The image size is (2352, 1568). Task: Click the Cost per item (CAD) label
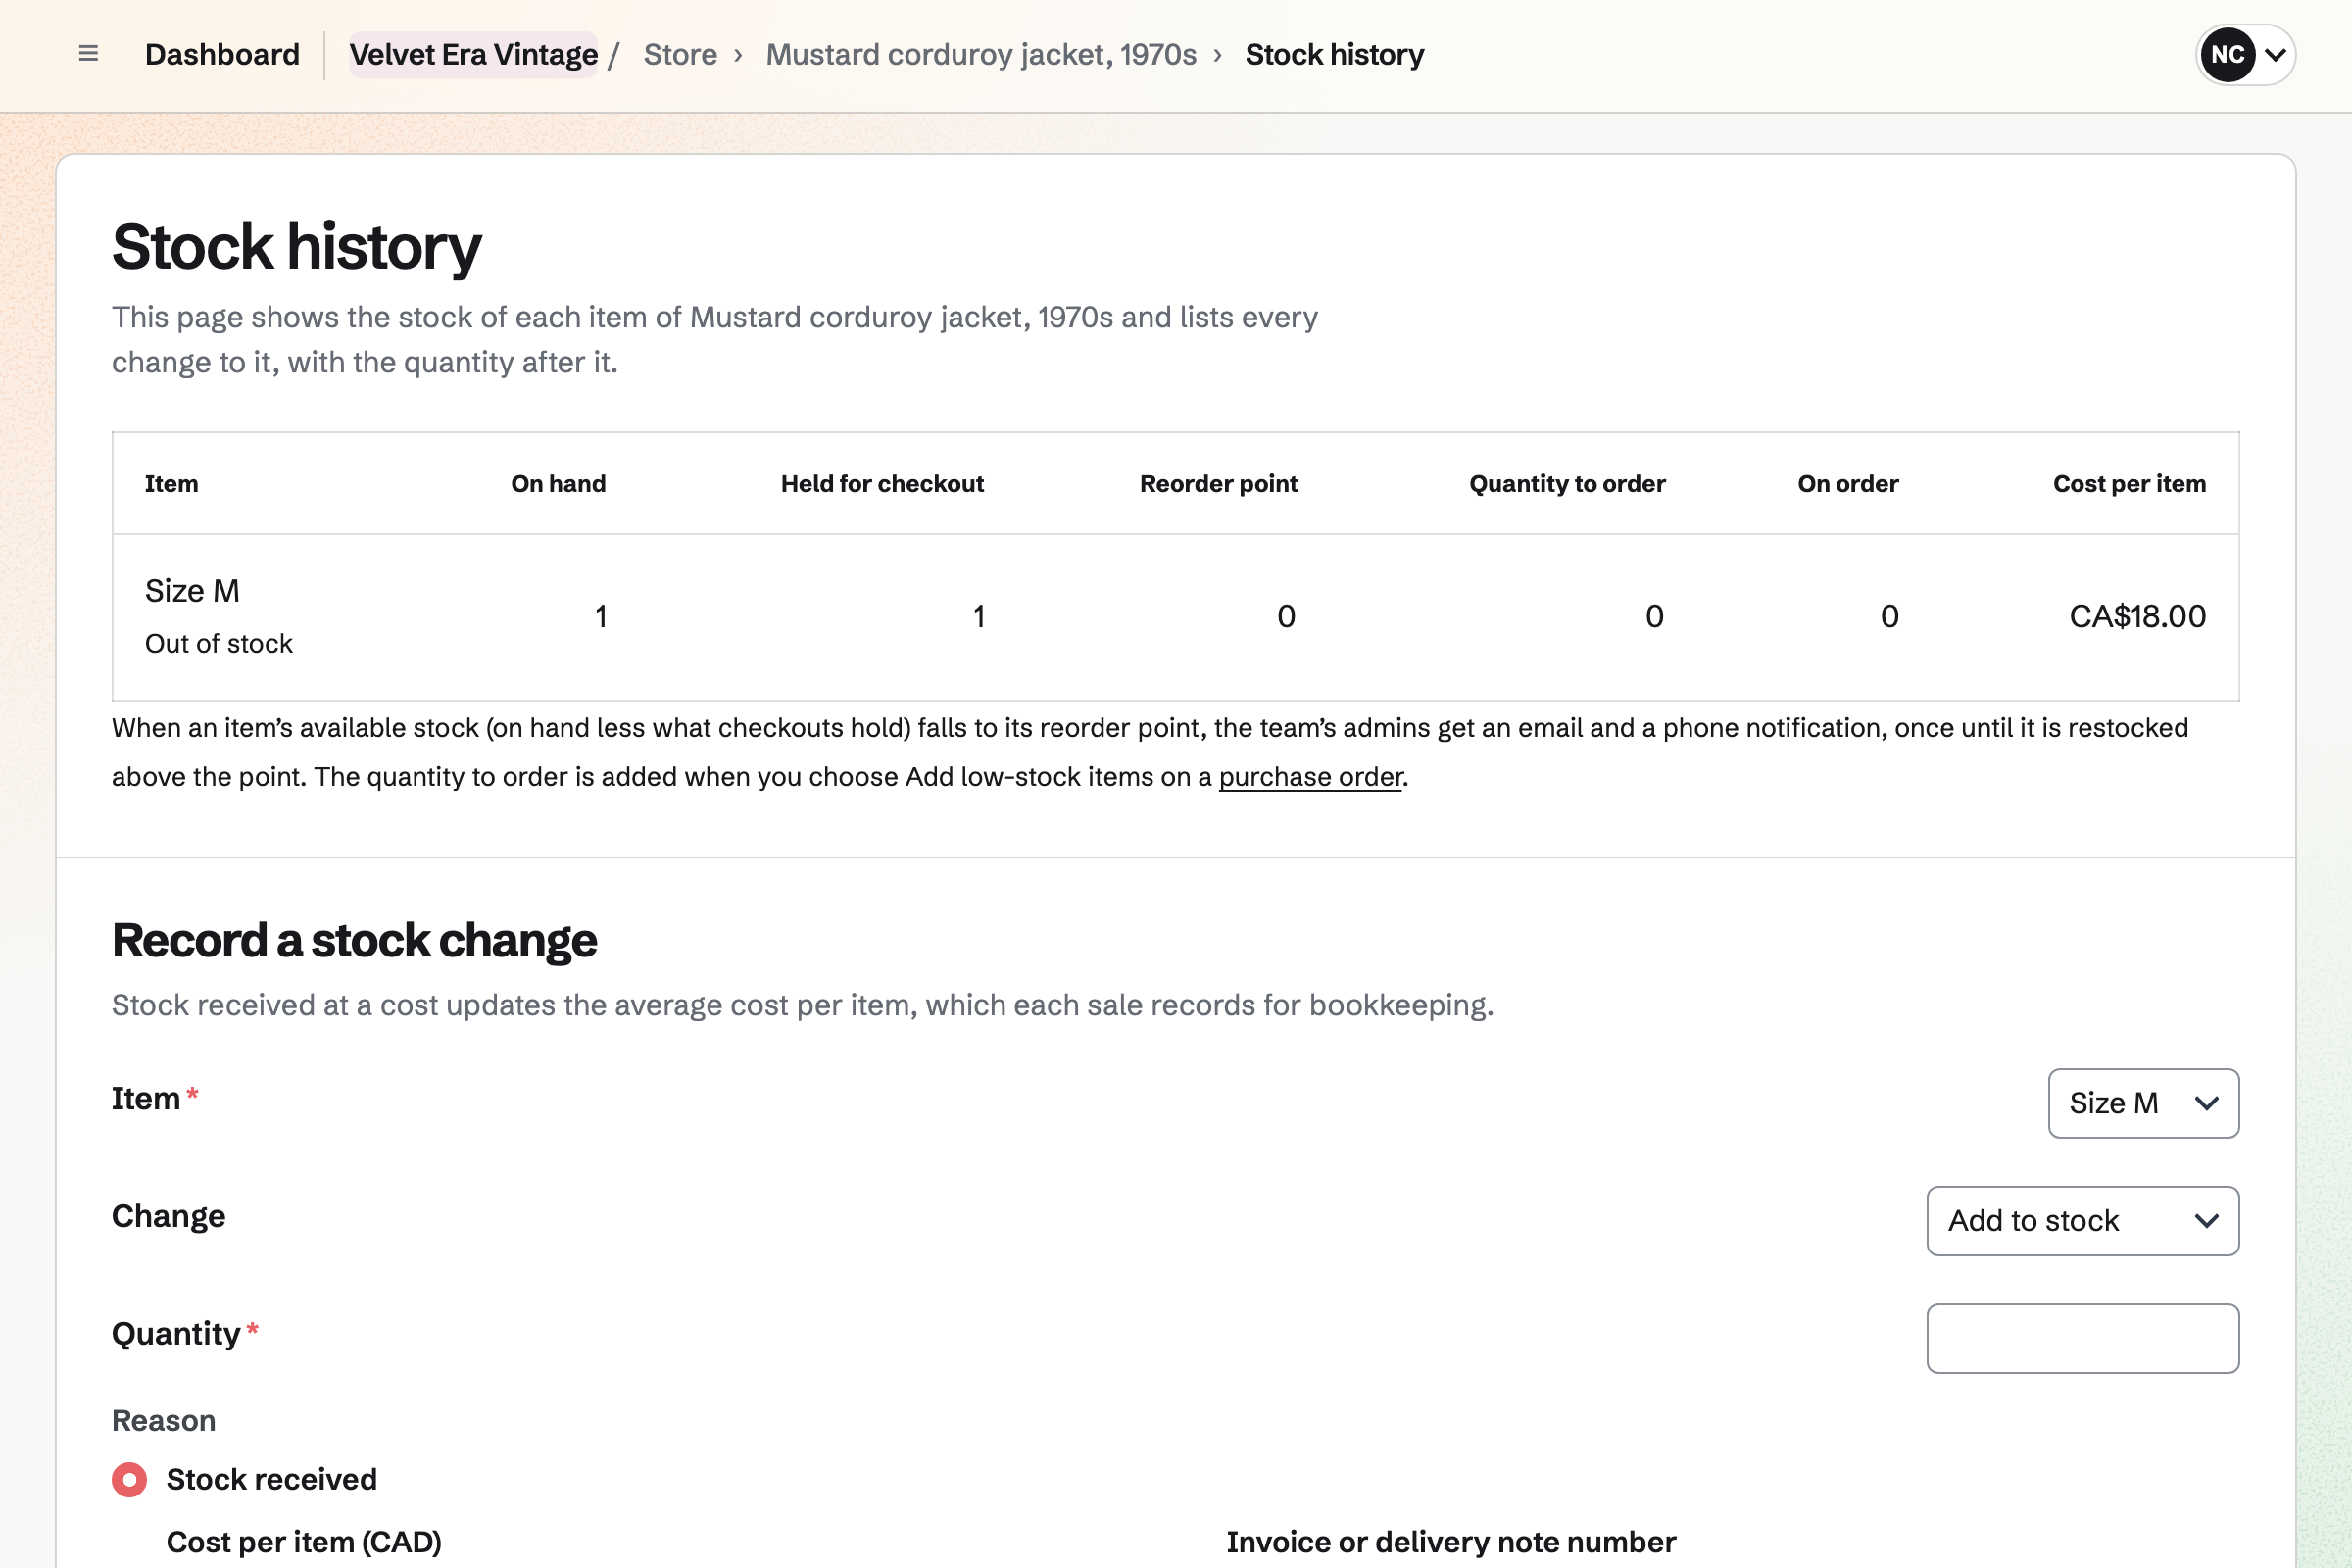coord(304,1542)
